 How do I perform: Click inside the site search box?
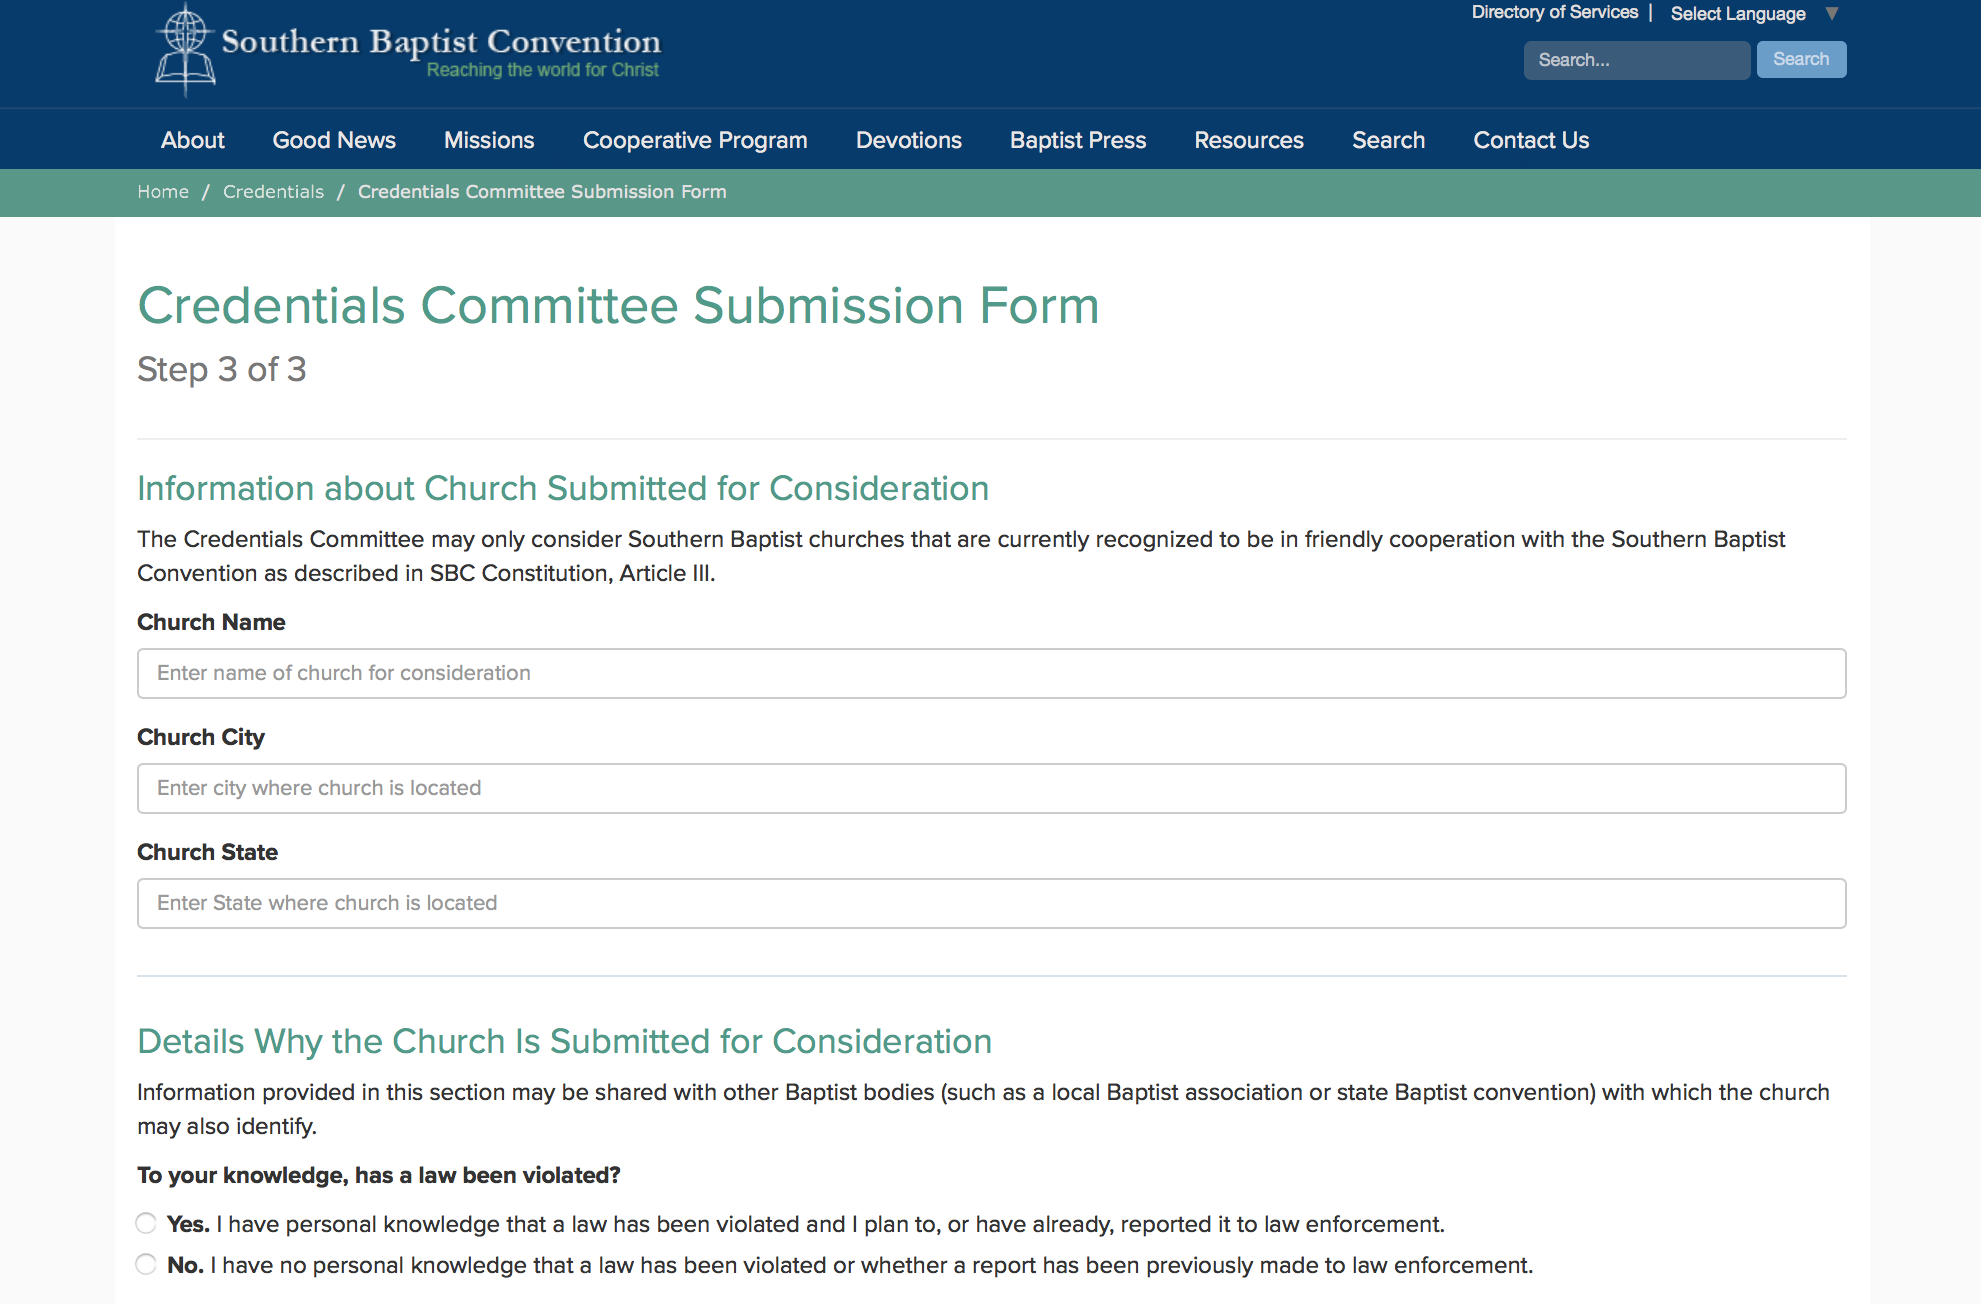tap(1636, 60)
